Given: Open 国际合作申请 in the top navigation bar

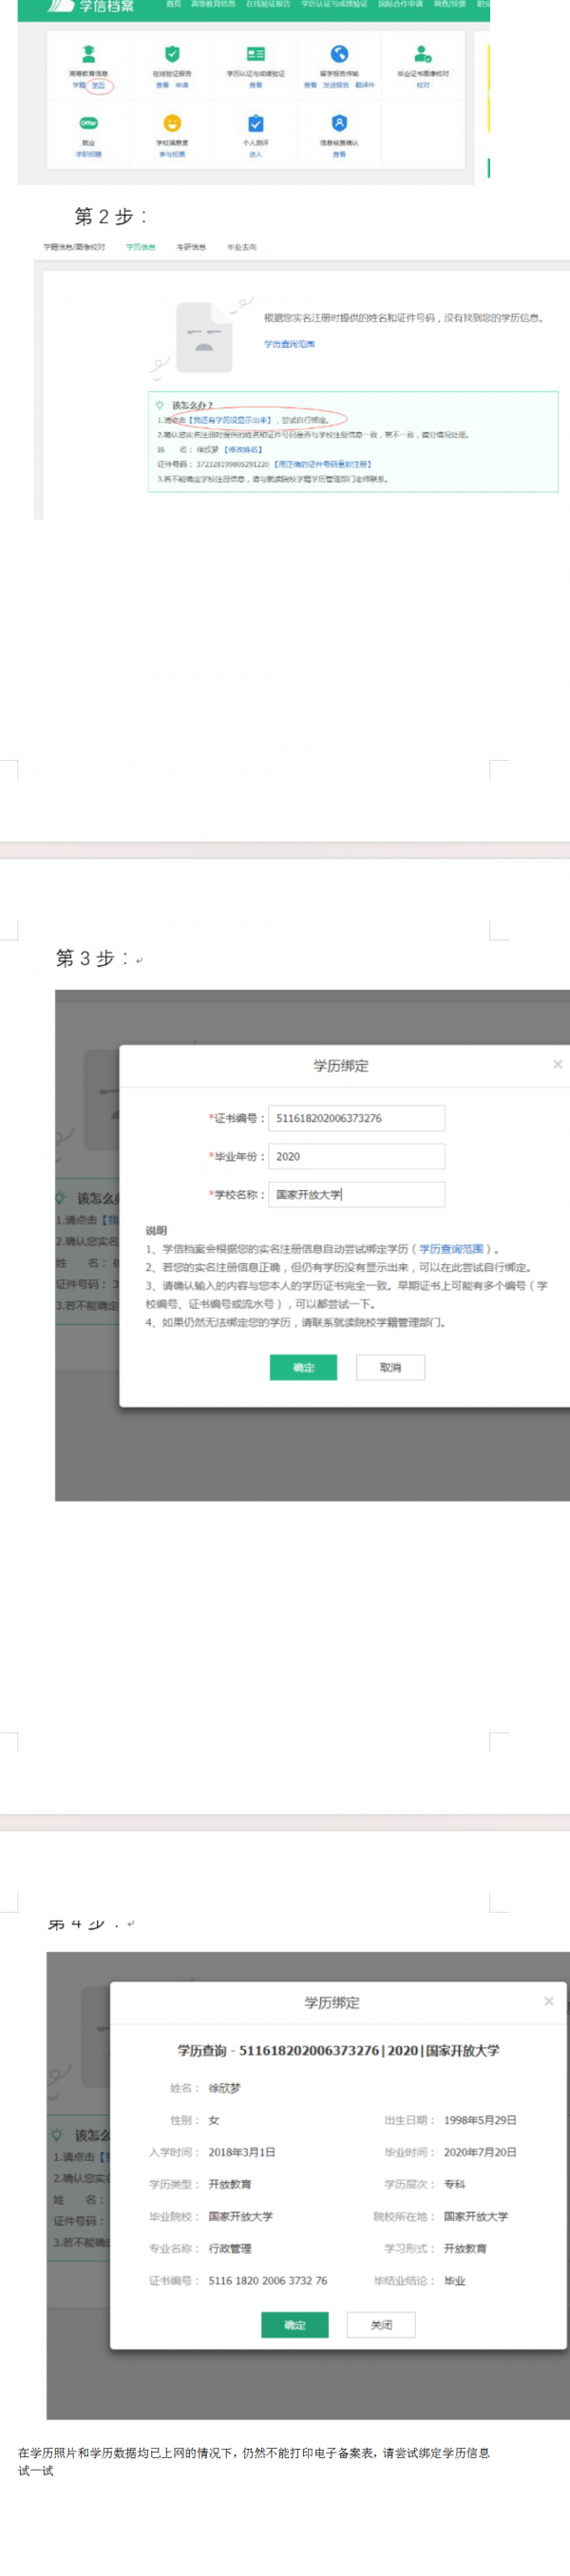Looking at the screenshot, I should point(400,4).
